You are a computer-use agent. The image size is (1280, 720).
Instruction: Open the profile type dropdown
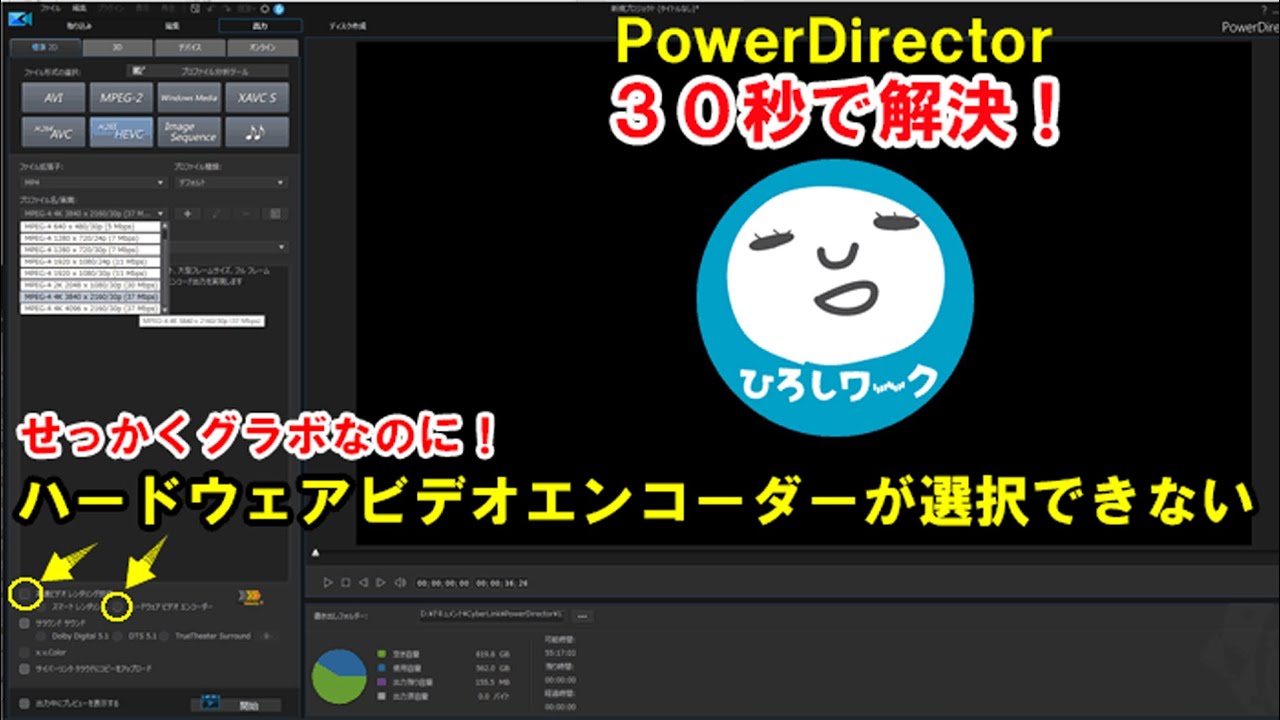point(230,183)
